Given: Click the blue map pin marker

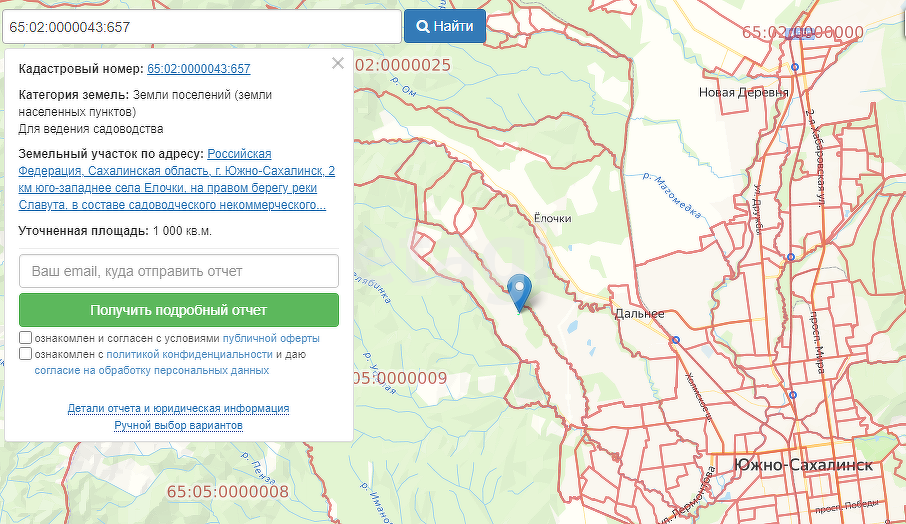Looking at the screenshot, I should pos(520,292).
